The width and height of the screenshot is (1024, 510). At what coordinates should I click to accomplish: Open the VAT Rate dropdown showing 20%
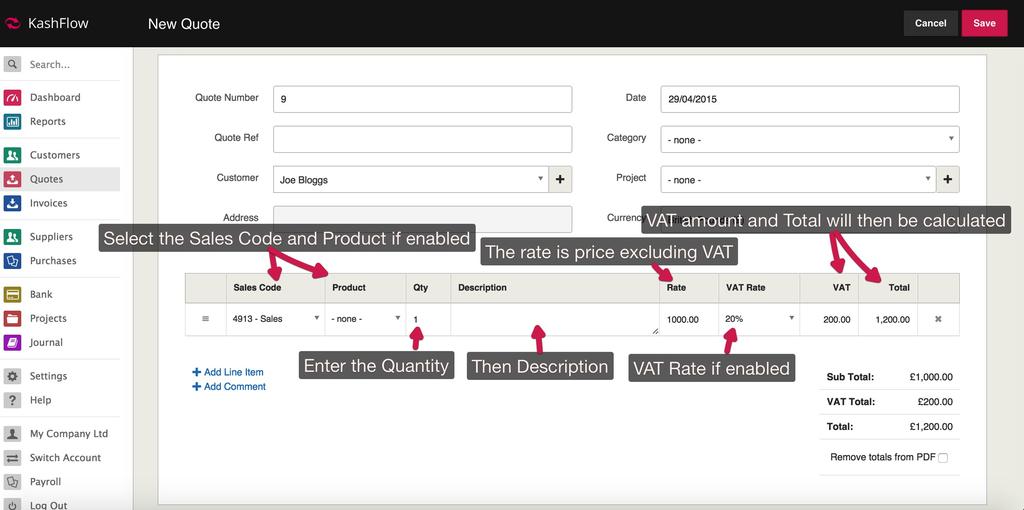[759, 319]
